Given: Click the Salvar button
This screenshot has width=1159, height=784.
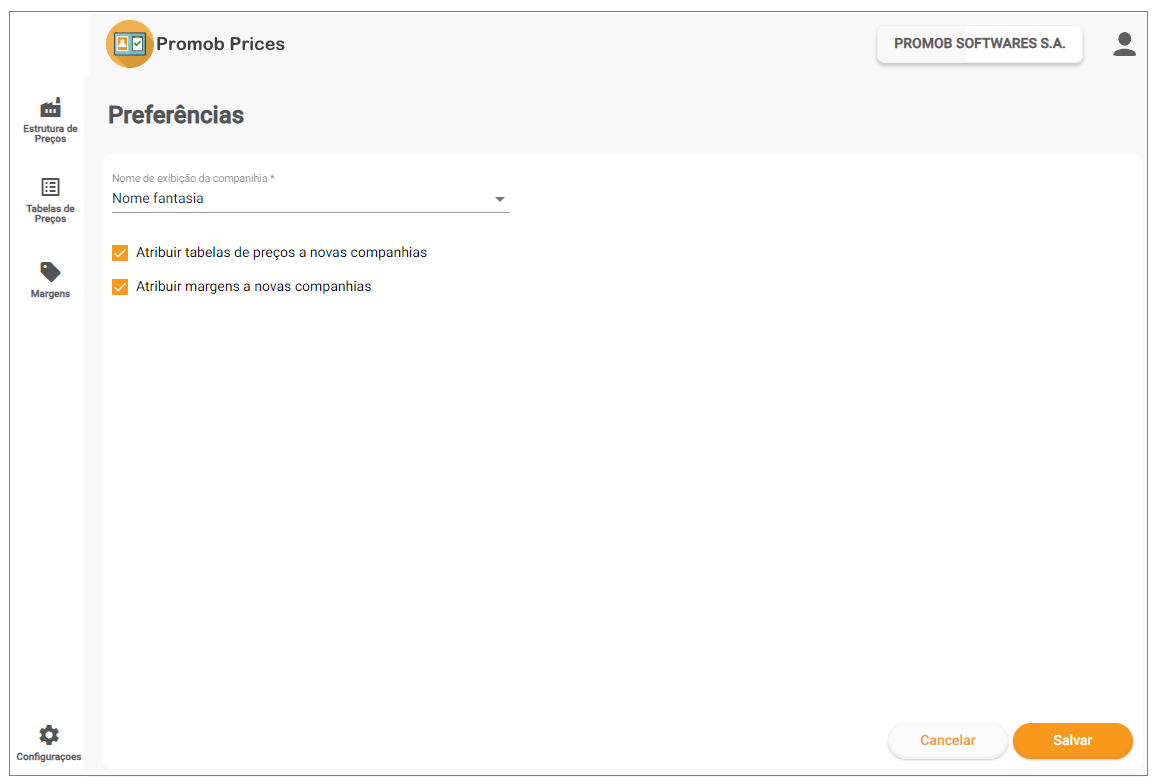Looking at the screenshot, I should 1073,740.
